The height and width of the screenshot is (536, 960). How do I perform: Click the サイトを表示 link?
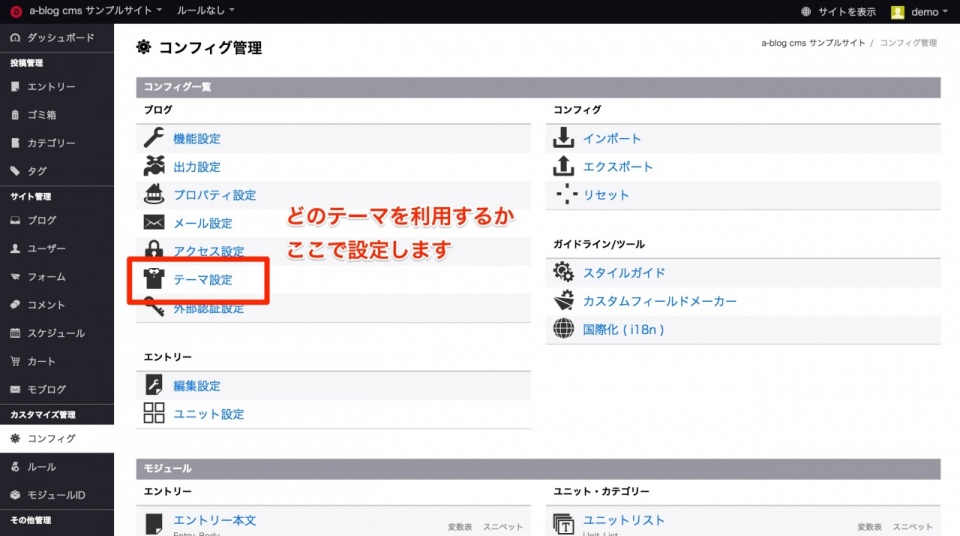point(847,12)
